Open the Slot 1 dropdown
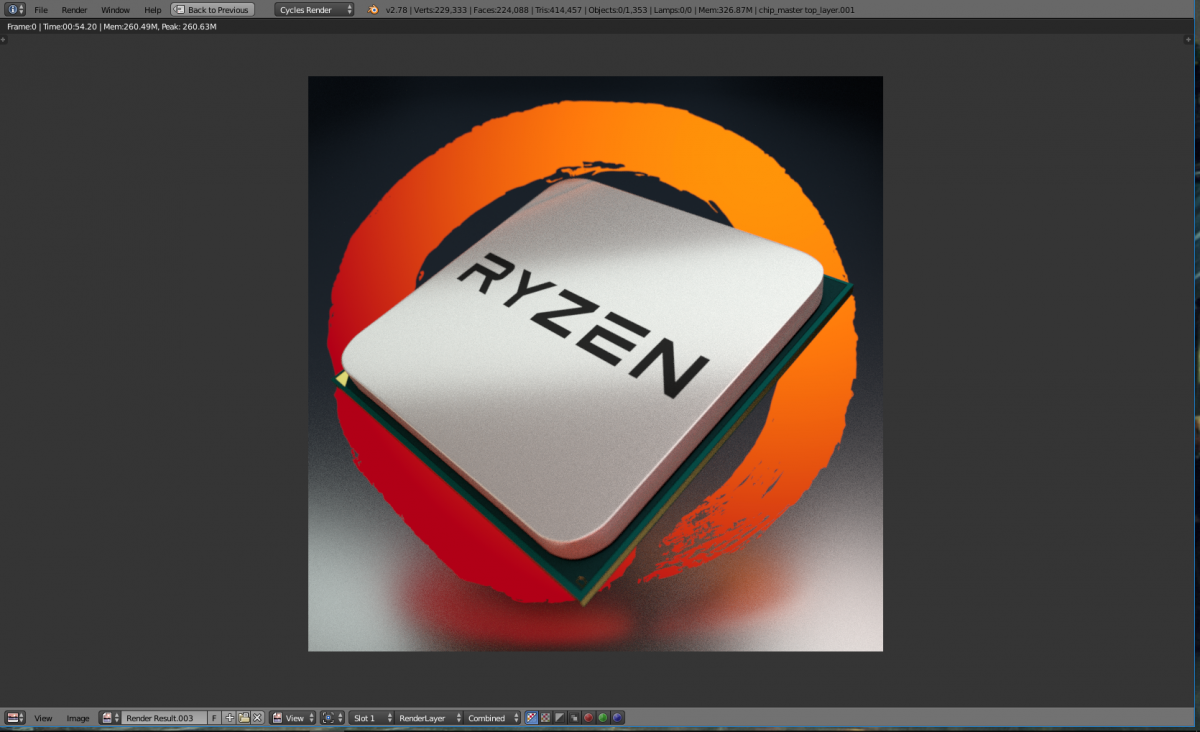 [371, 718]
